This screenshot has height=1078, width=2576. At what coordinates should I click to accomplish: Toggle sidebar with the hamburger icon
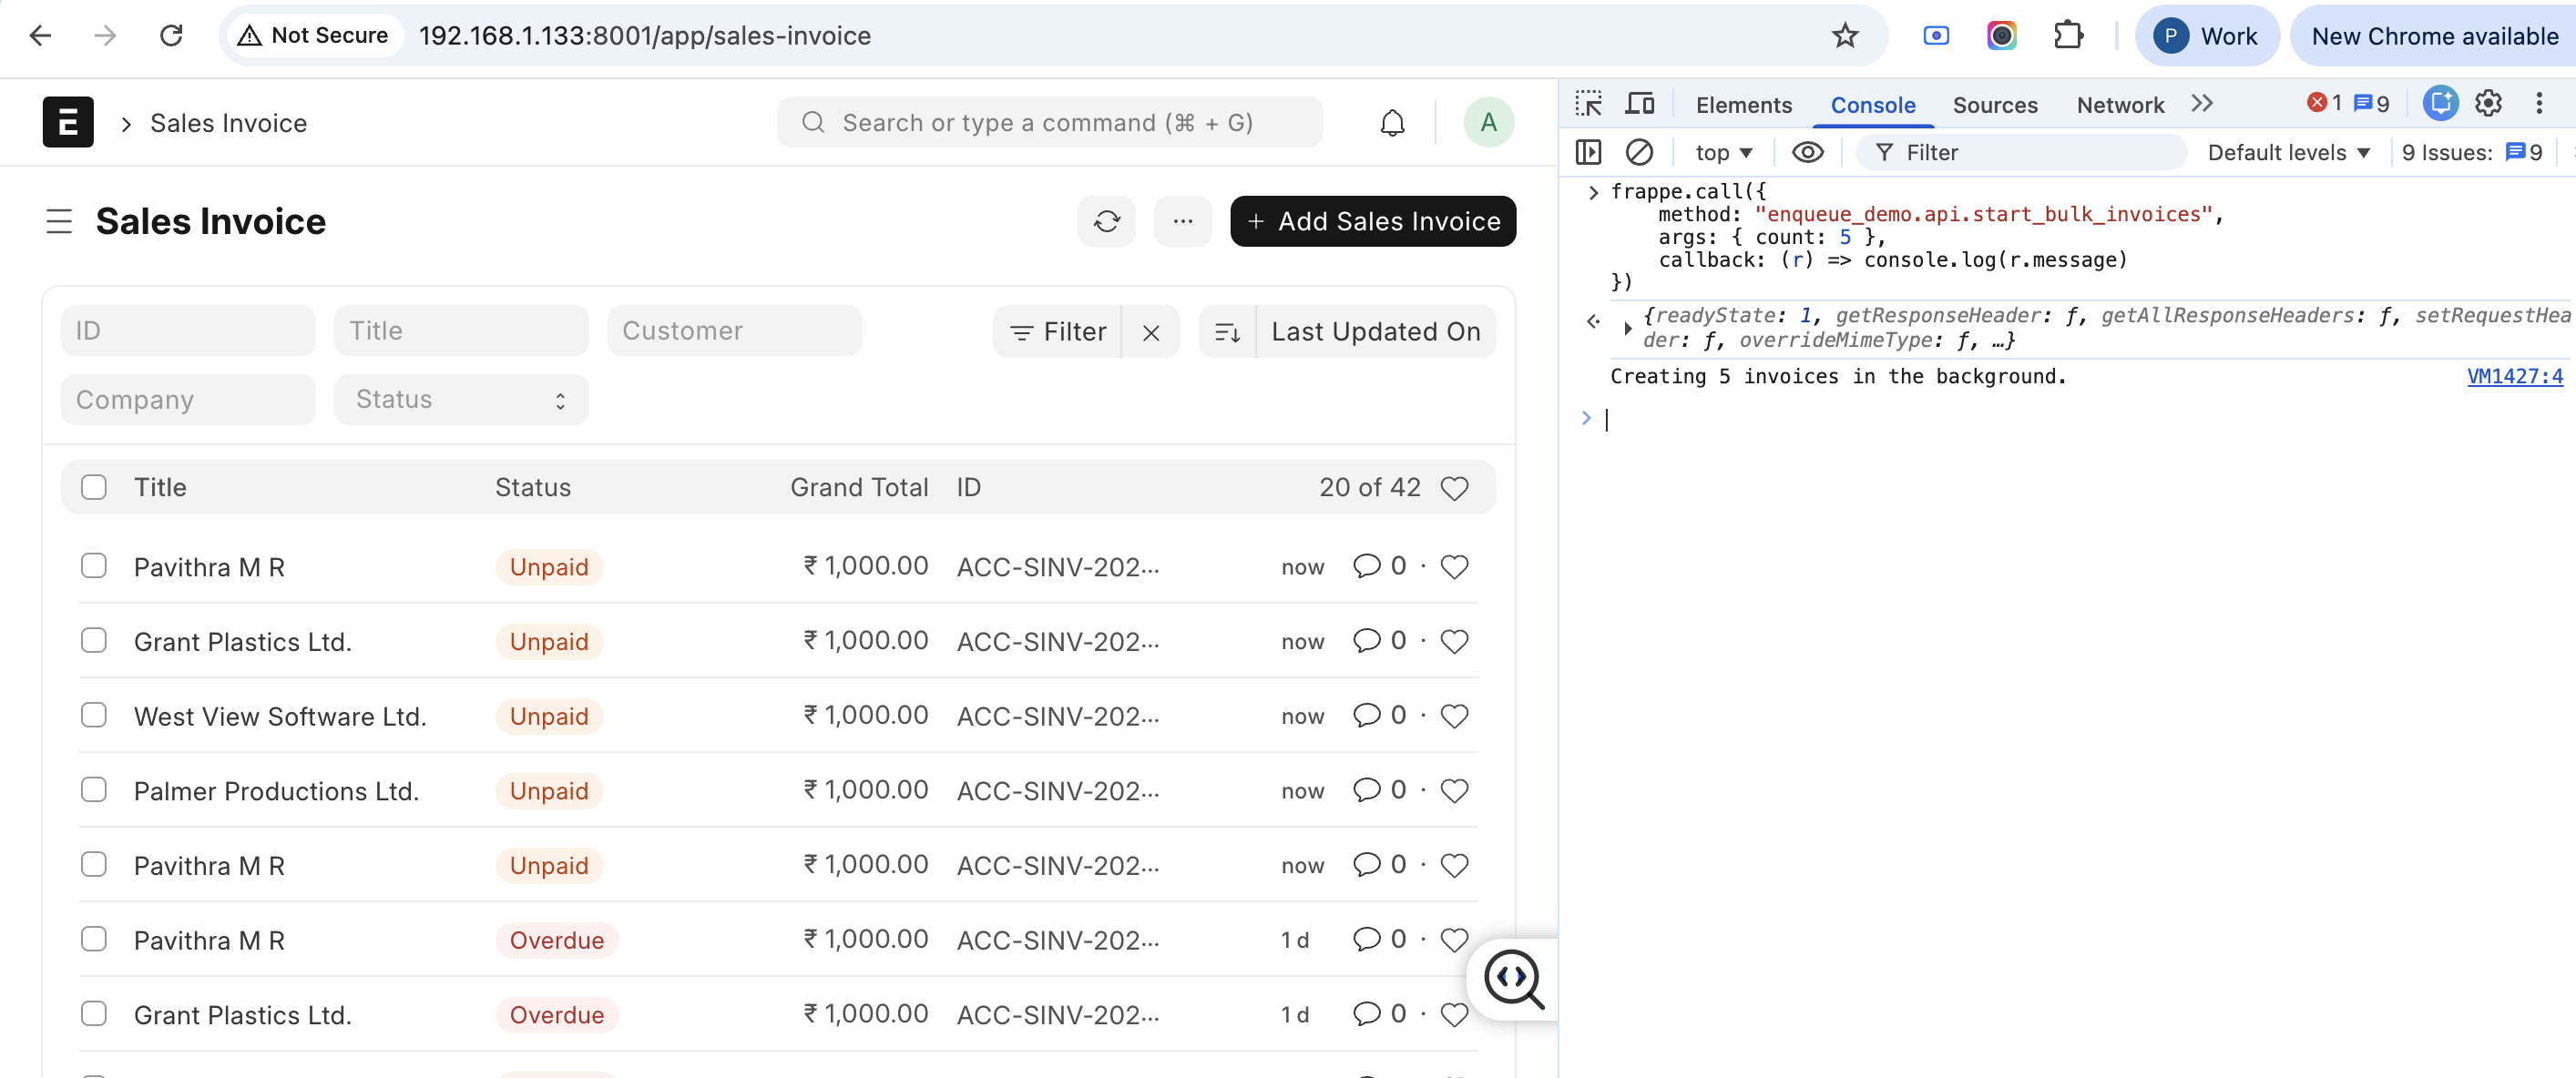59,221
